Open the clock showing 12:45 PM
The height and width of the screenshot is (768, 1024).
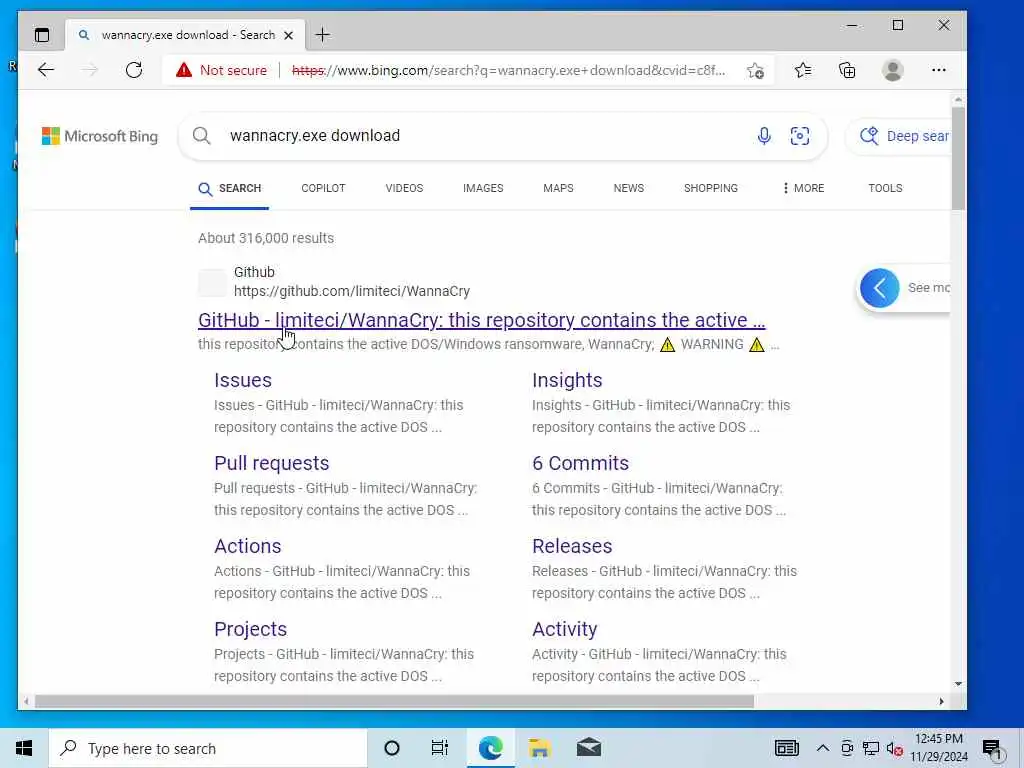(938, 747)
